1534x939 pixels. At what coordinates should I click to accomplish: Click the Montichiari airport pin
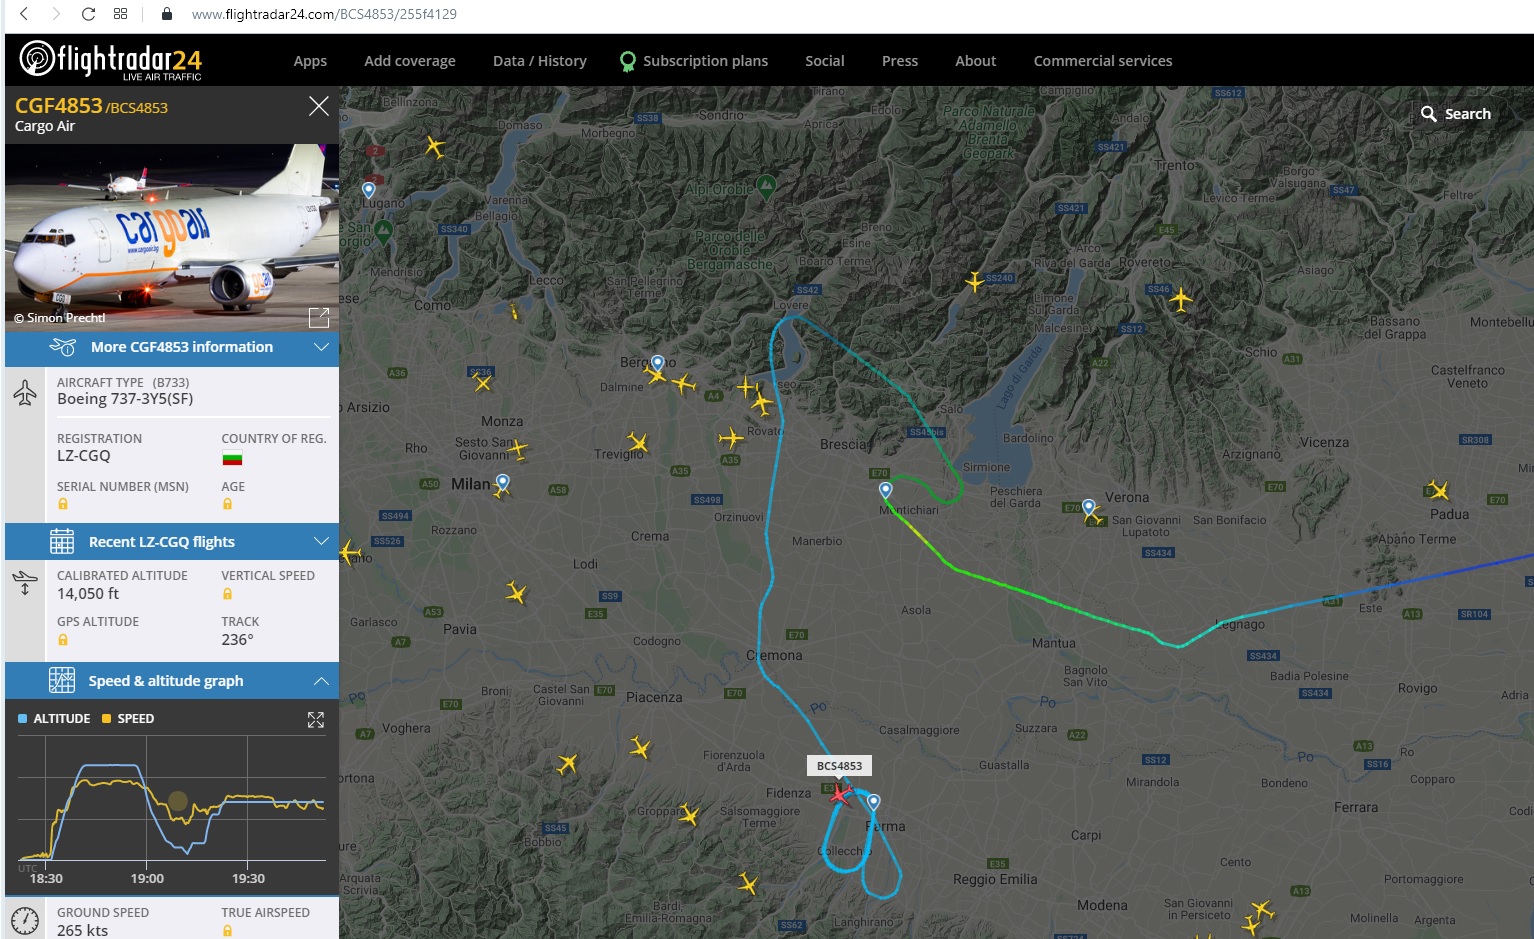click(x=885, y=490)
